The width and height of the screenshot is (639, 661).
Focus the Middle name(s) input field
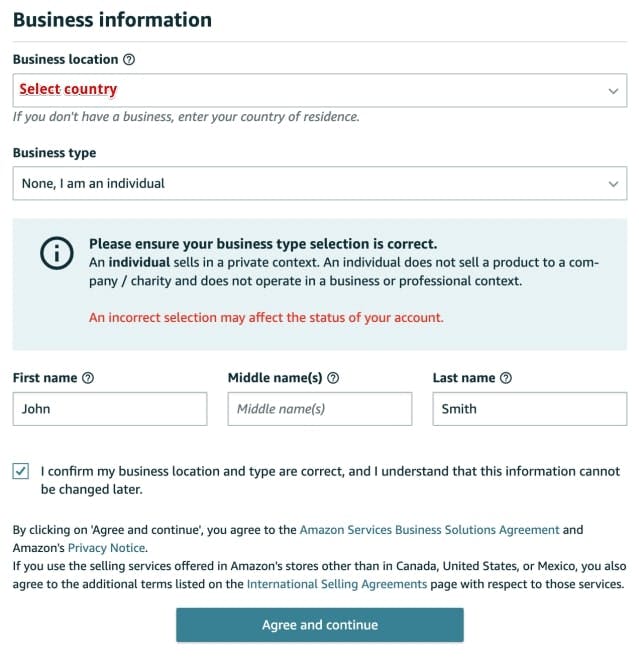320,409
